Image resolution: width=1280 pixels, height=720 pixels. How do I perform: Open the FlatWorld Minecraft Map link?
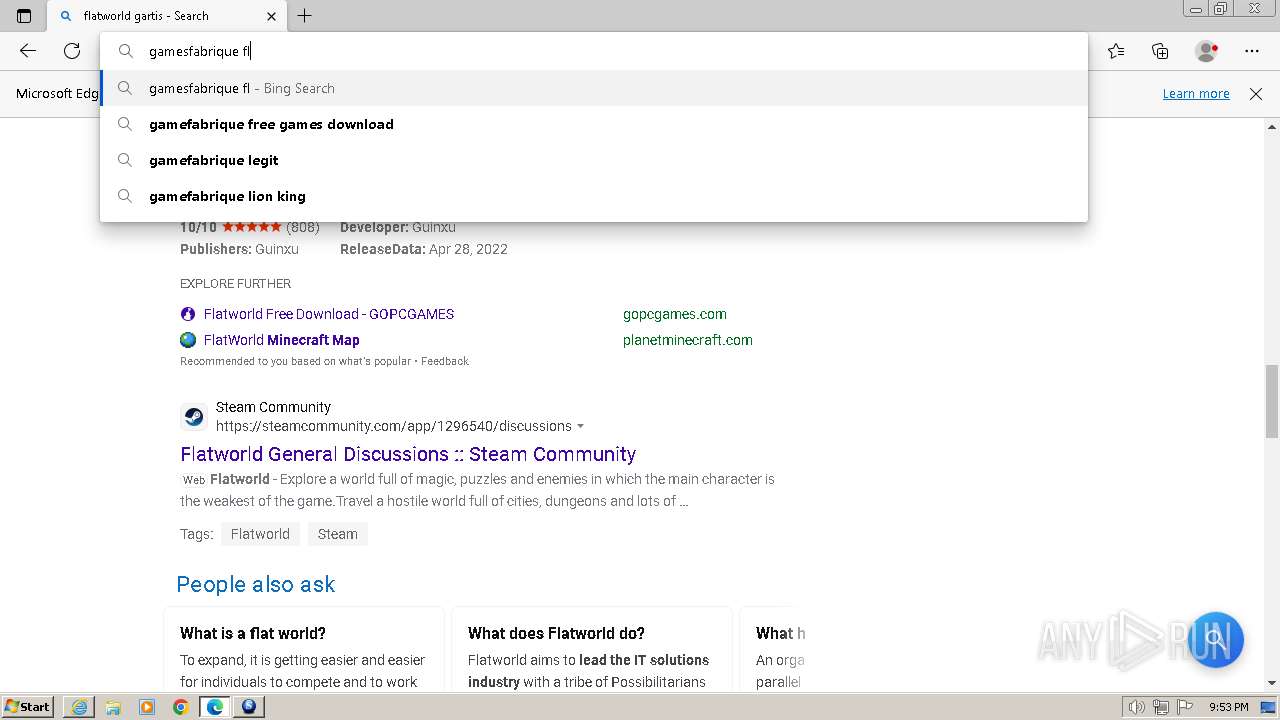[282, 340]
